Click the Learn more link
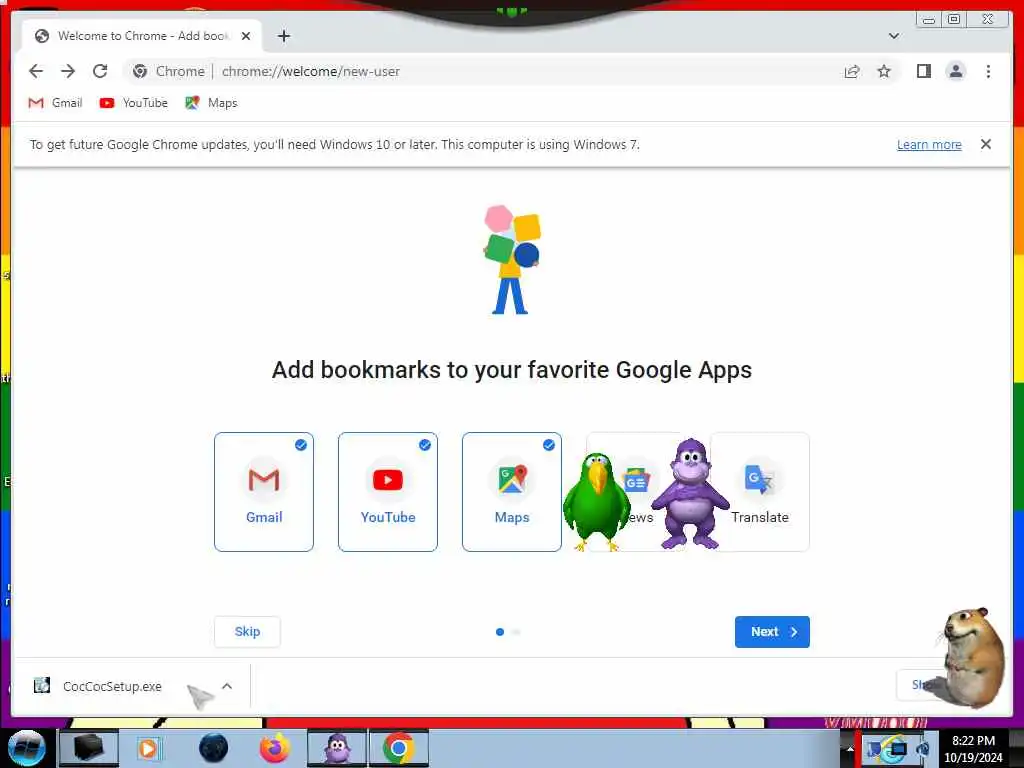Image resolution: width=1024 pixels, height=768 pixels. pyautogui.click(x=929, y=144)
